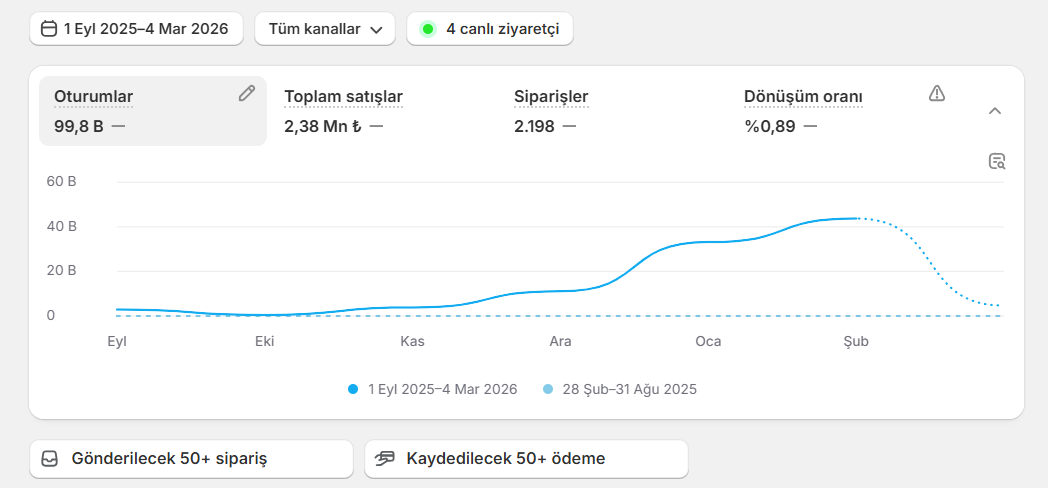
Task: Open the Tüm kanallar dropdown
Action: coord(325,29)
